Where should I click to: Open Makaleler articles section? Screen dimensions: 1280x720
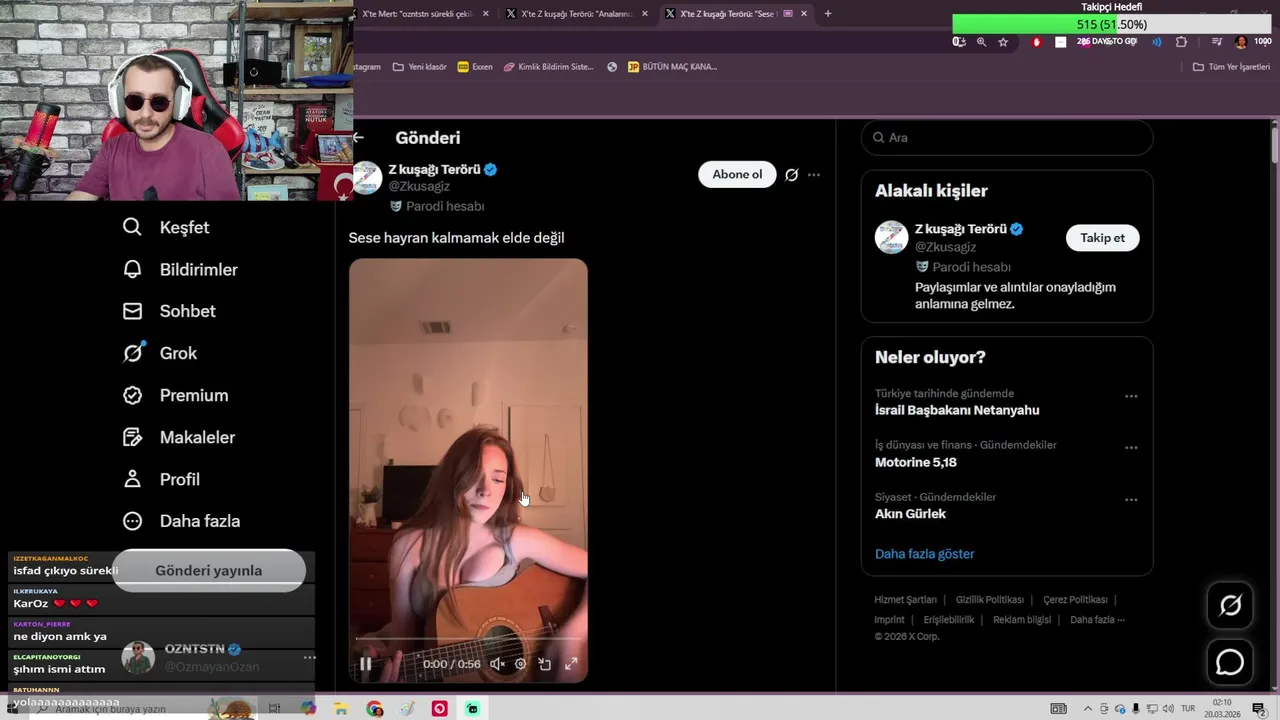click(178, 437)
